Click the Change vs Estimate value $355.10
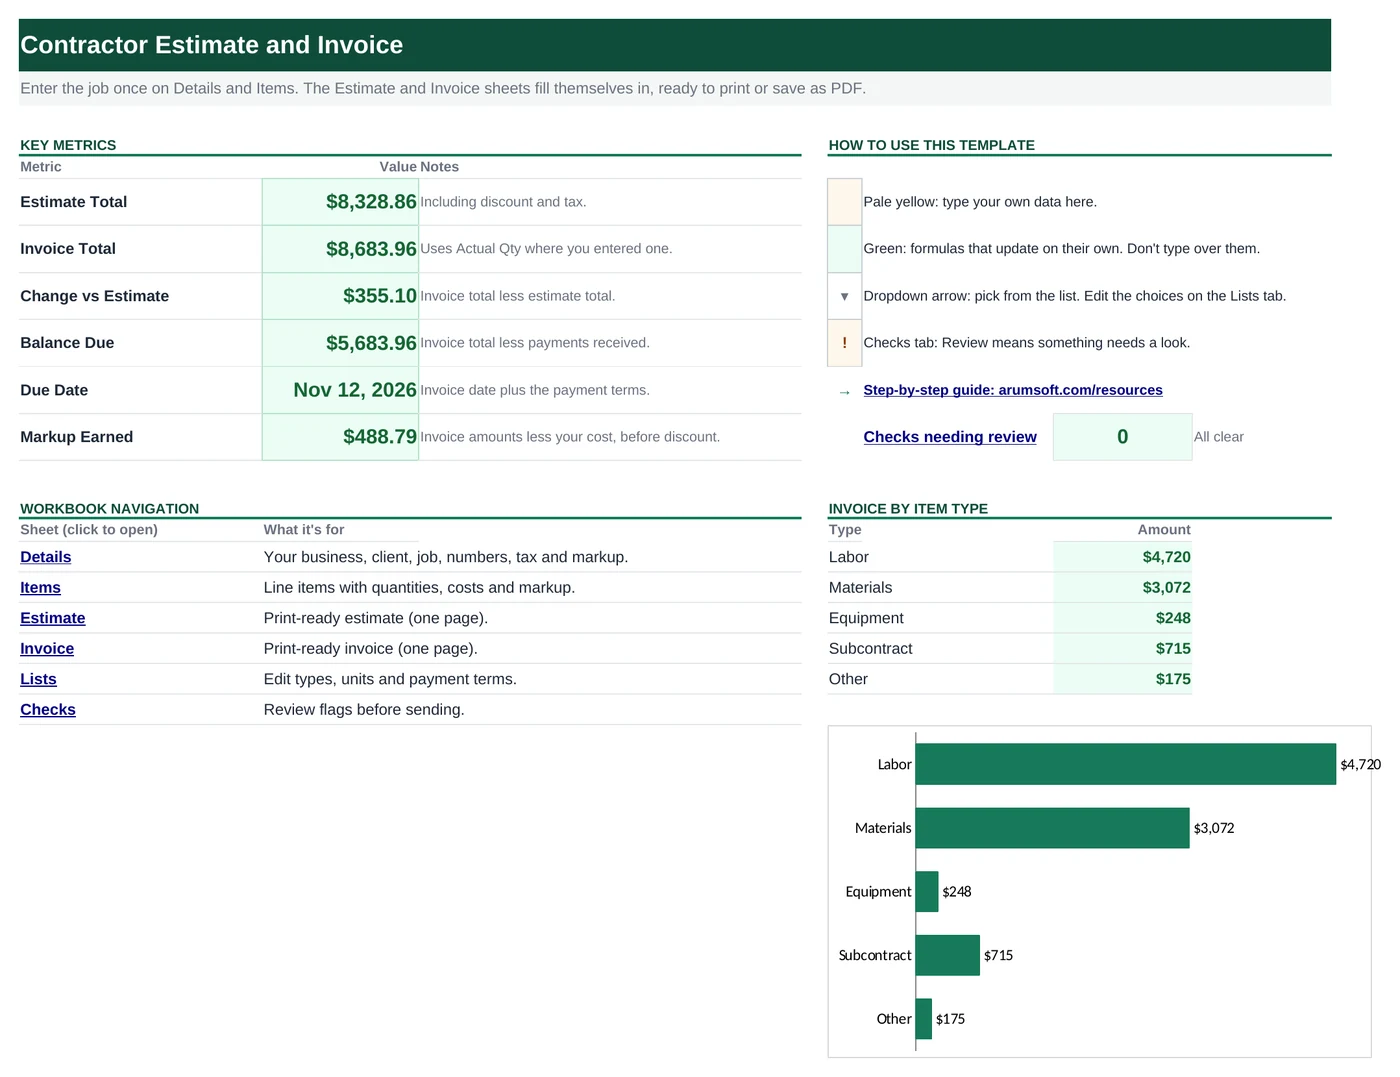Viewport: 1400px width, 1077px height. 340,296
